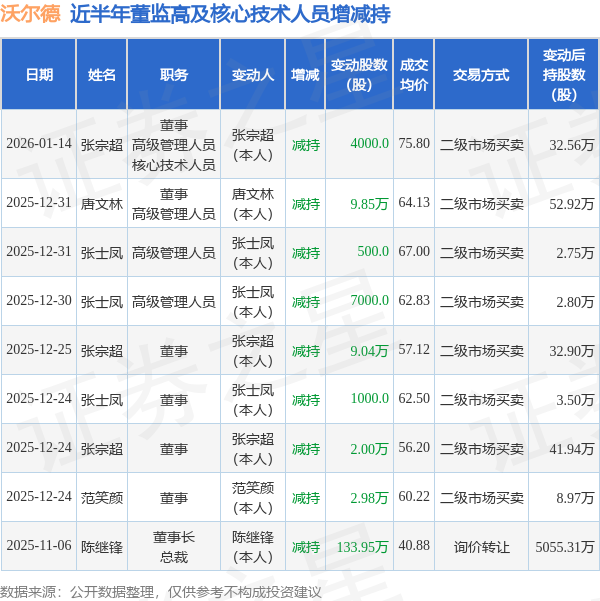
Task: Click 张宗超 name in the 2025-12-25 row
Action: point(102,351)
